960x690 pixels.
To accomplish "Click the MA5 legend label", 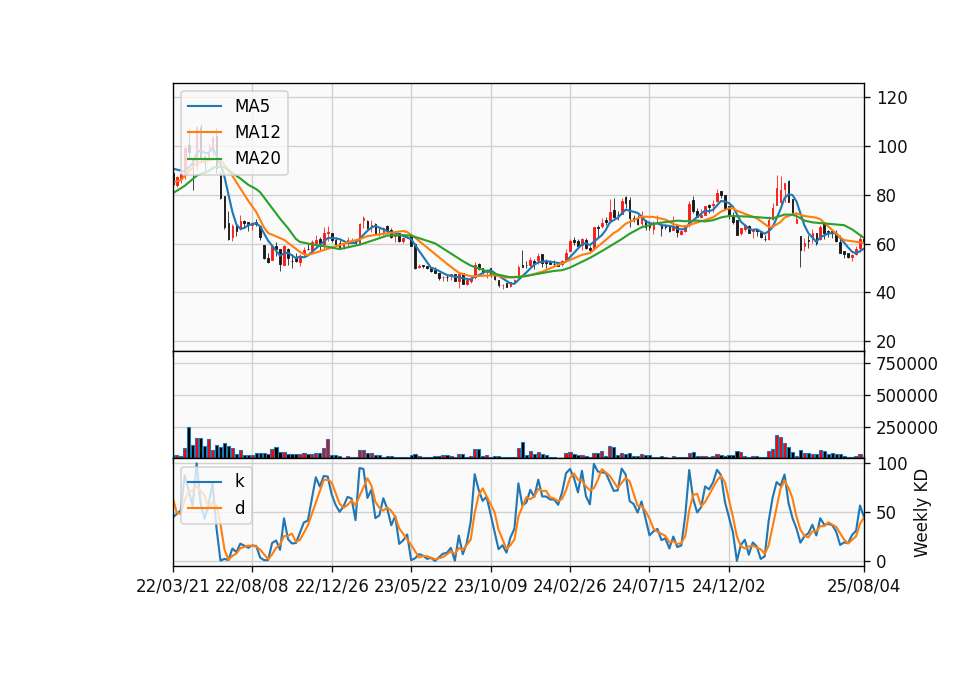I will [252, 106].
